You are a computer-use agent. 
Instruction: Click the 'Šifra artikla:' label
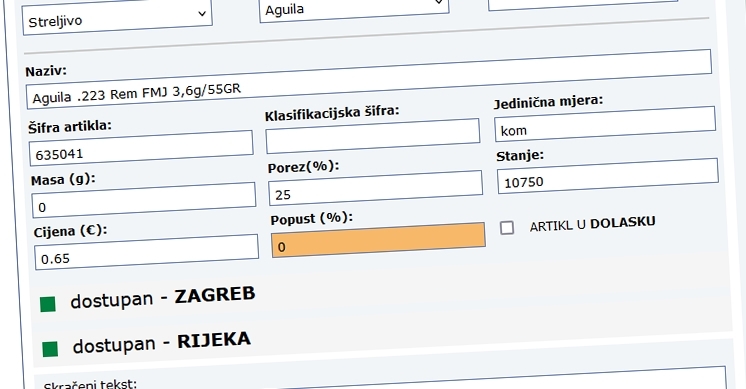tap(69, 127)
